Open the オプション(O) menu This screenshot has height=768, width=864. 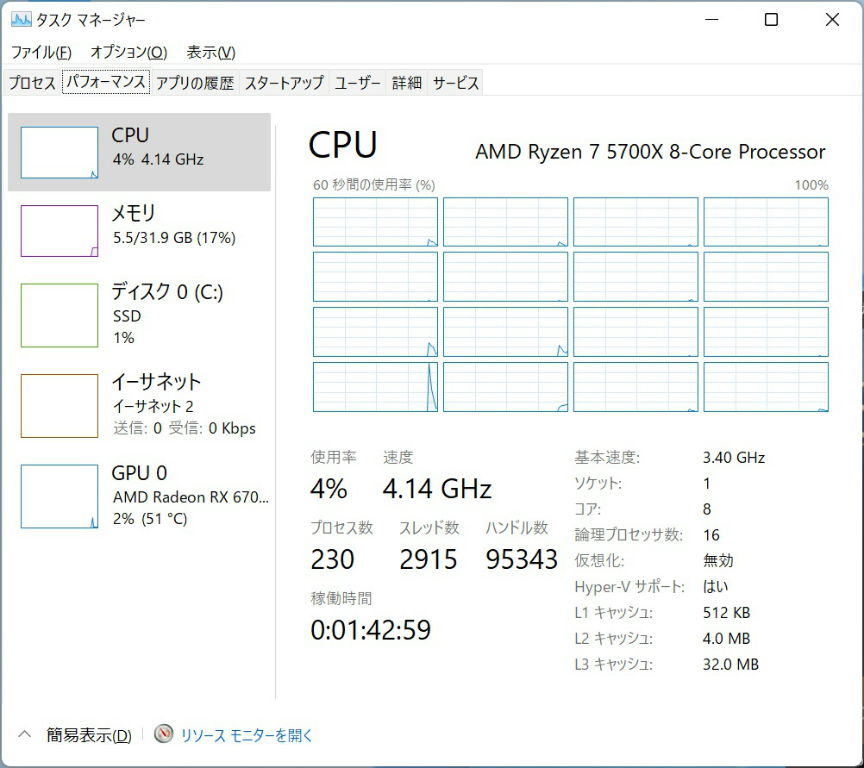pyautogui.click(x=128, y=52)
